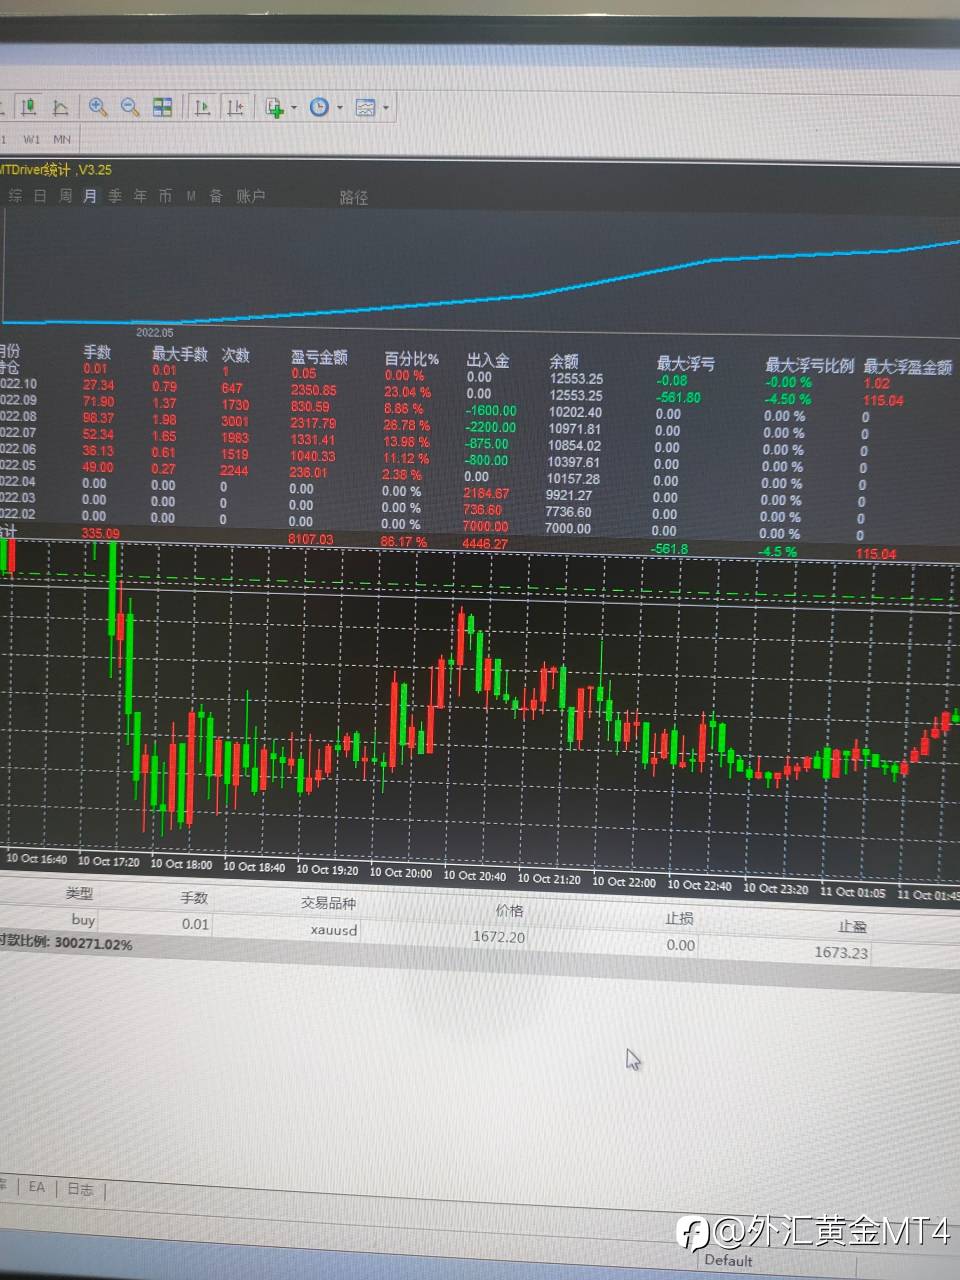
Task: Select the -561.80 max floating loss
Action: pos(678,397)
